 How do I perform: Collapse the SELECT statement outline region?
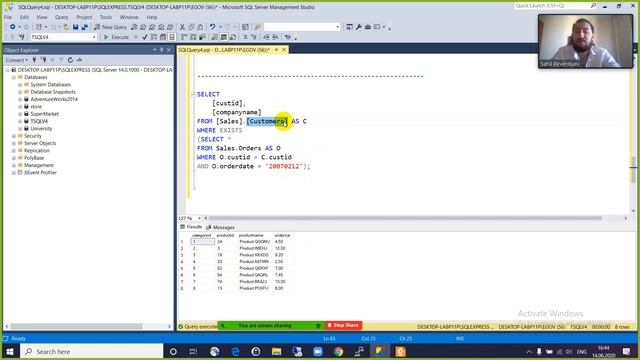(x=193, y=94)
